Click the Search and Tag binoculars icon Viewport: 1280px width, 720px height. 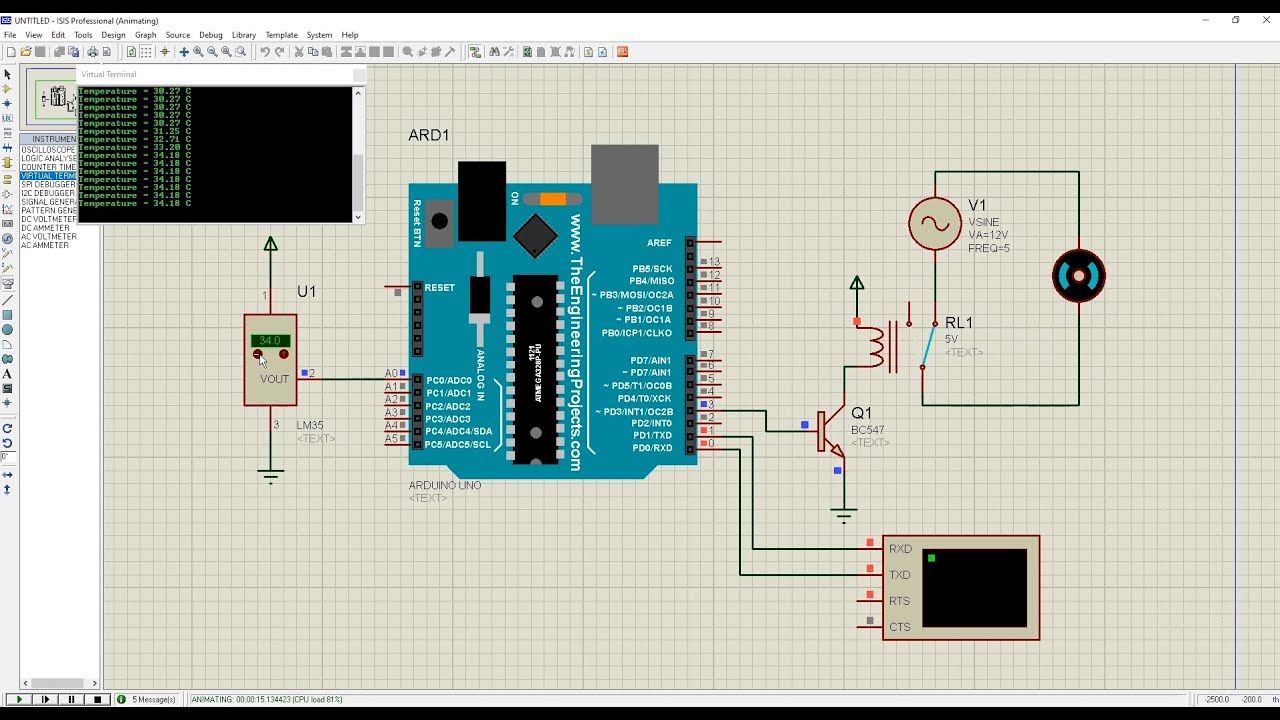494,52
